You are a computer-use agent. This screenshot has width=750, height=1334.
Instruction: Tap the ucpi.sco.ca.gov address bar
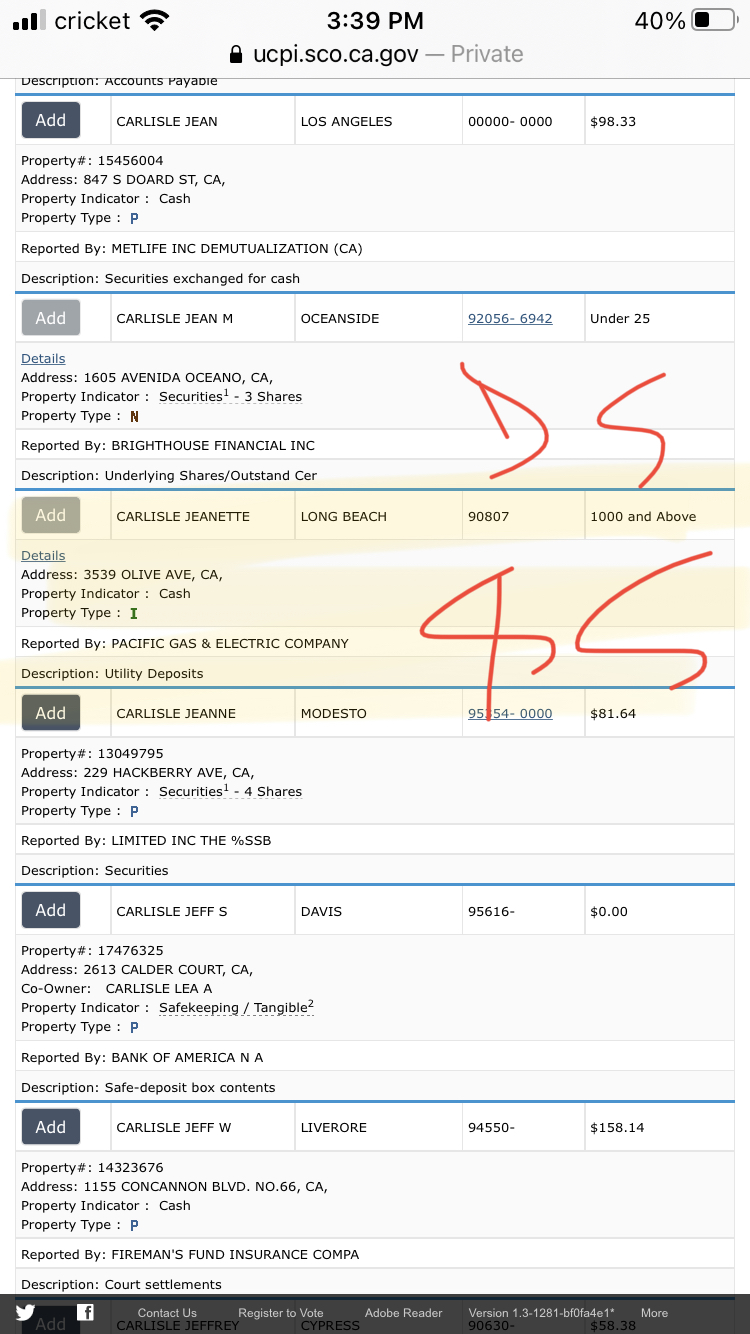(375, 54)
